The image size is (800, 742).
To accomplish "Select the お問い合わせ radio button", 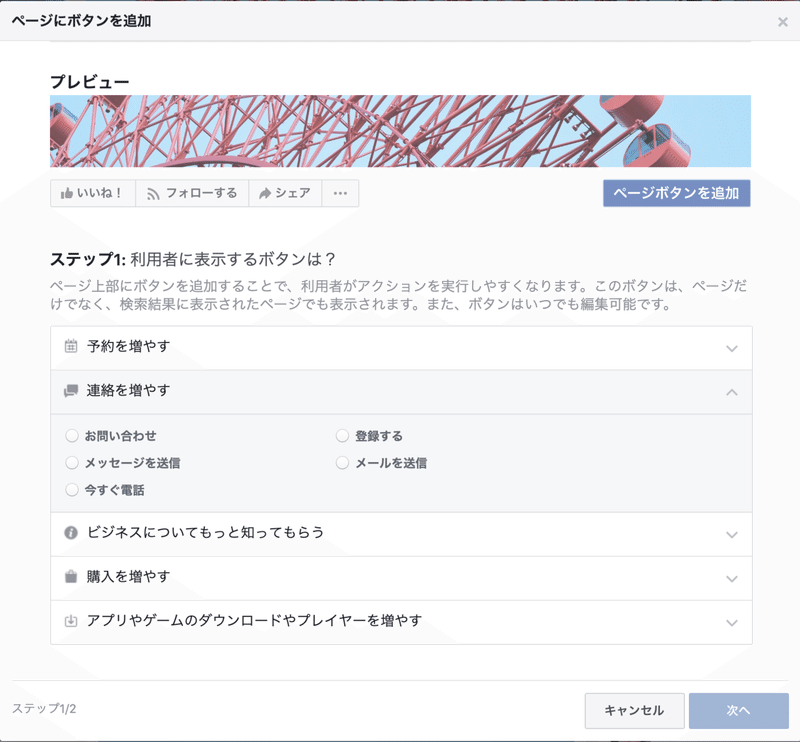I will pos(71,435).
